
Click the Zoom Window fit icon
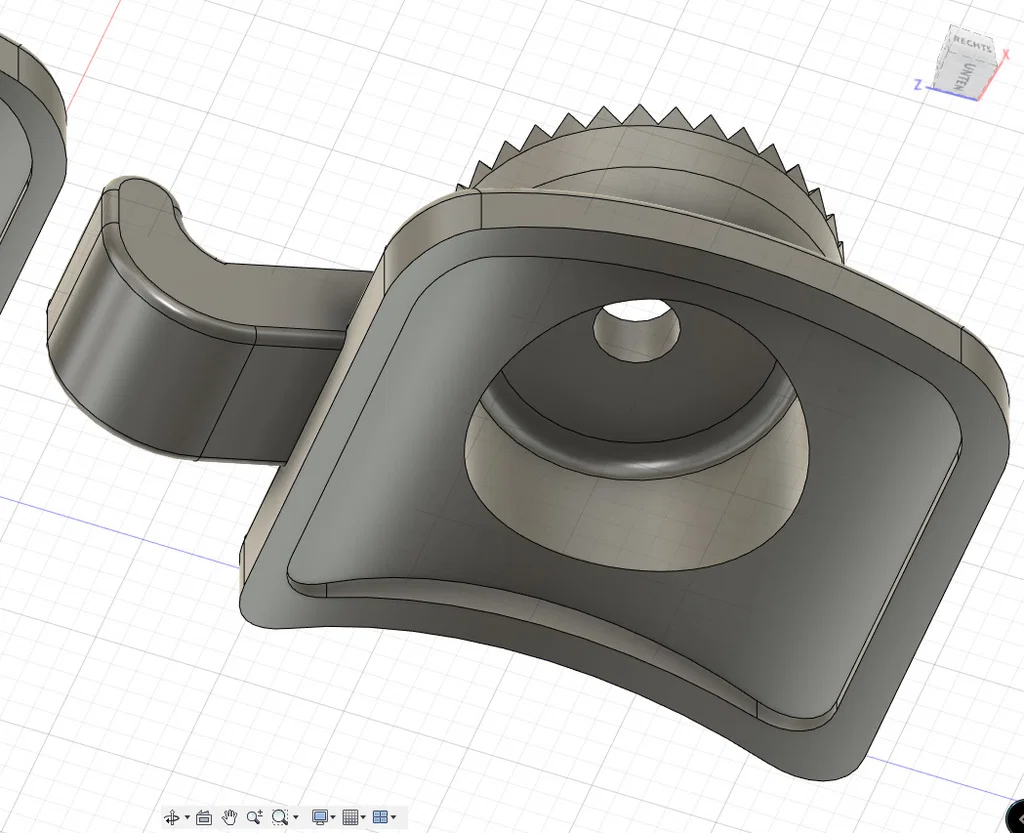click(280, 817)
